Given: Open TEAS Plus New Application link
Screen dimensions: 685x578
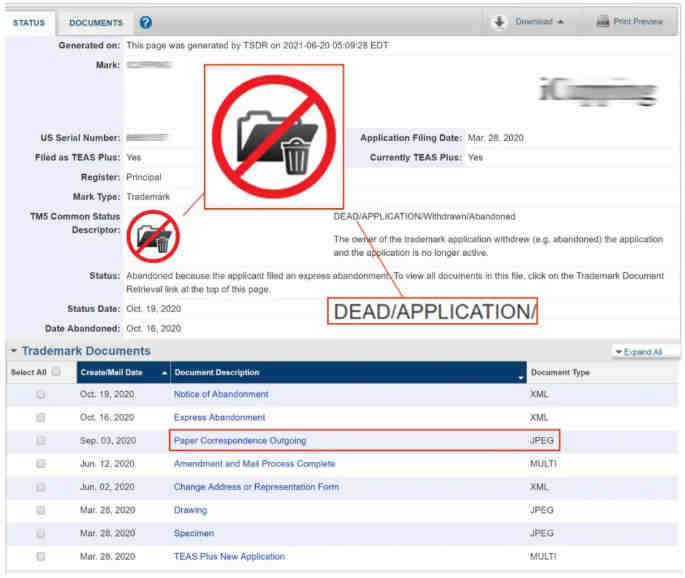Looking at the screenshot, I should pyautogui.click(x=229, y=557).
